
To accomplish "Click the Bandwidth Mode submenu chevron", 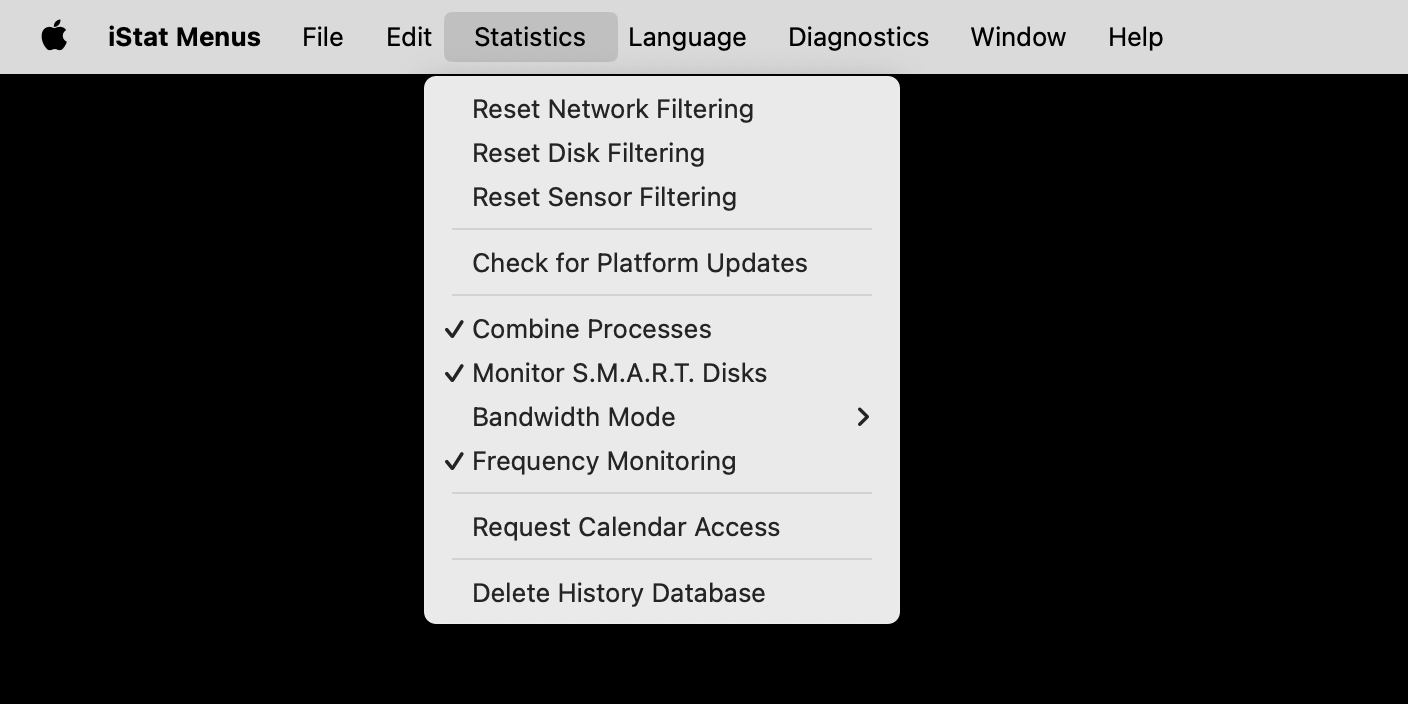I will coord(863,417).
